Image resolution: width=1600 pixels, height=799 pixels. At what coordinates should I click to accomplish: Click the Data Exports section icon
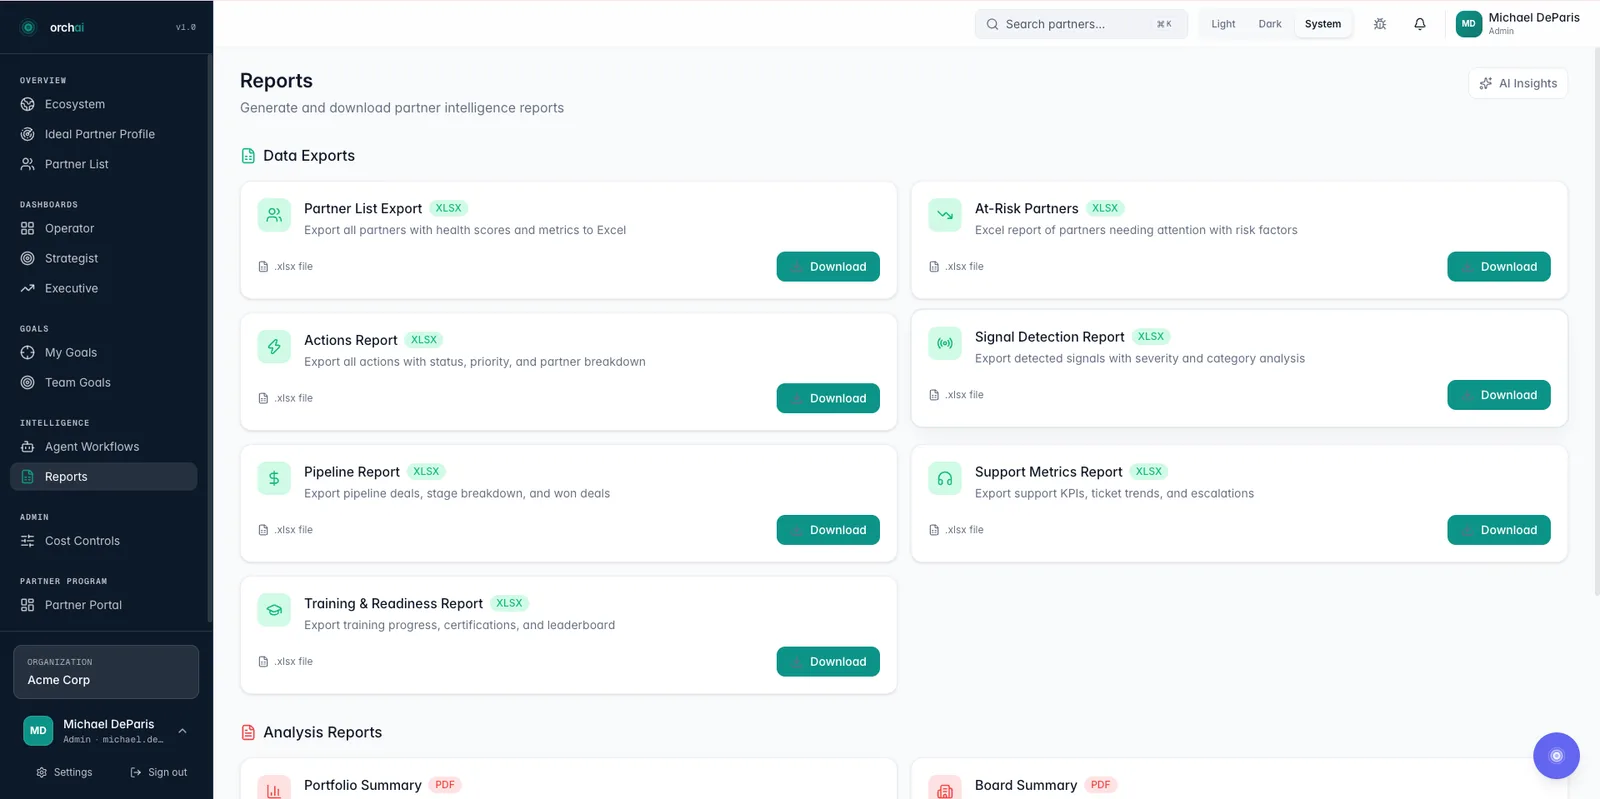click(248, 156)
